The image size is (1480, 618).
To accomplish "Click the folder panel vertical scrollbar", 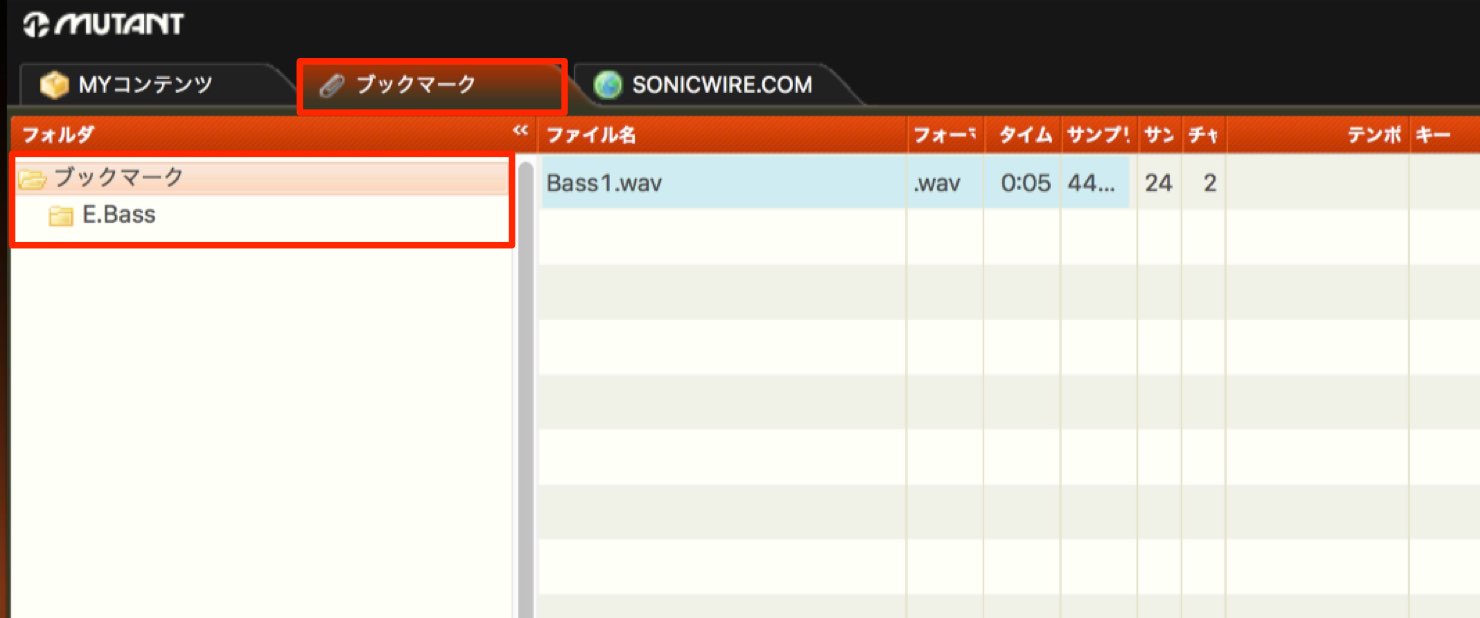I will click(x=526, y=390).
